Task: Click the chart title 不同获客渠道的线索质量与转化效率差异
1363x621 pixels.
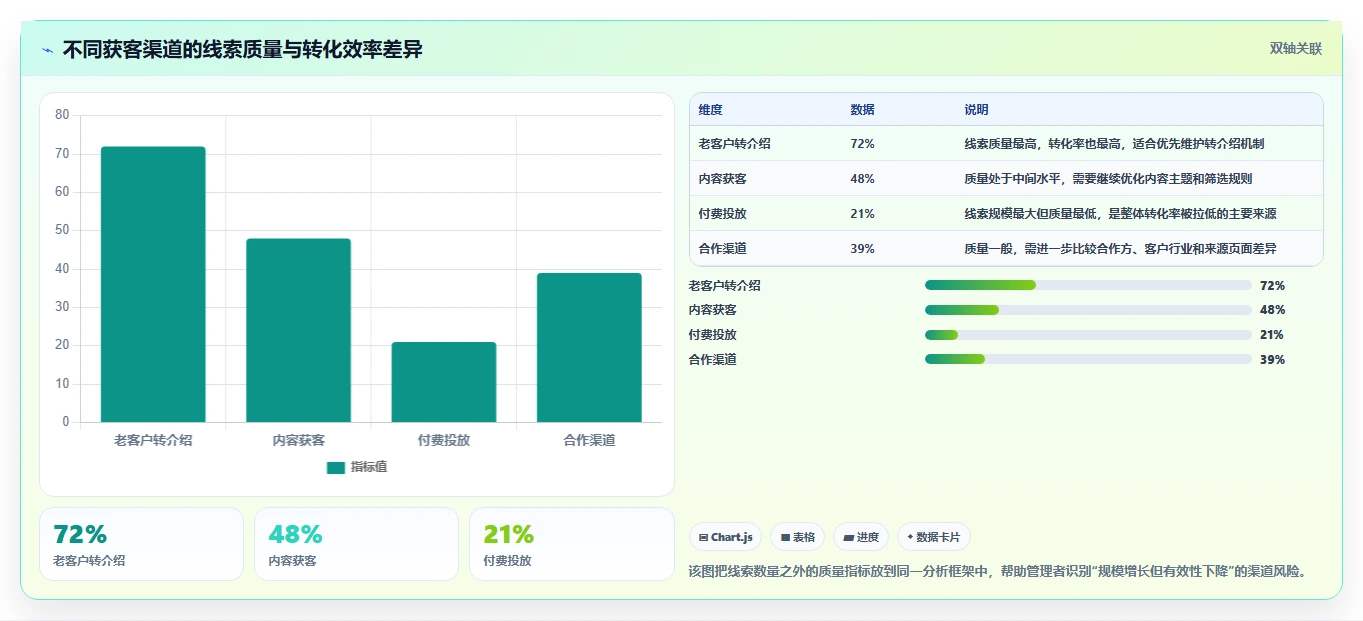Action: click(x=242, y=50)
